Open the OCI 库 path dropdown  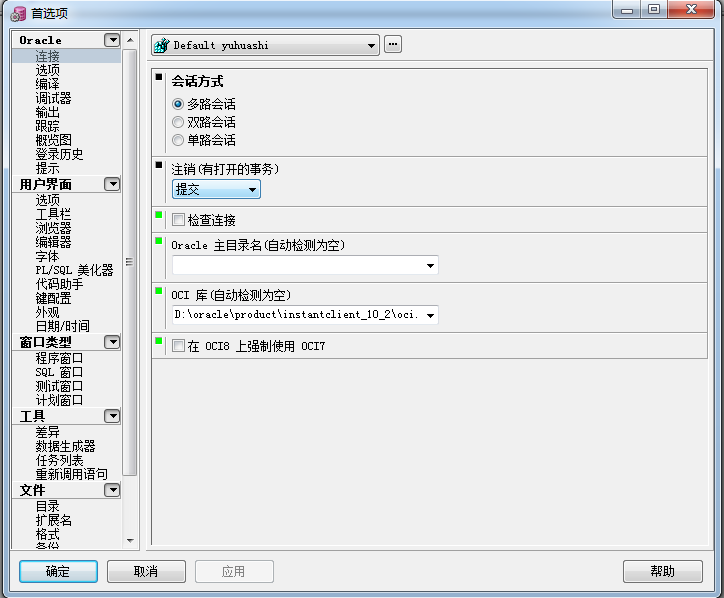click(305, 315)
